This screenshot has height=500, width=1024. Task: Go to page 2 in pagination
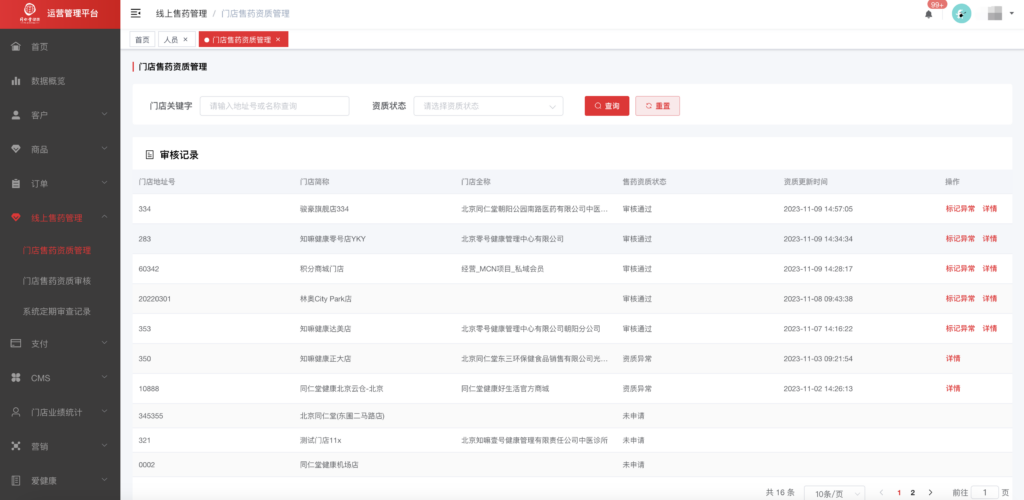click(912, 493)
